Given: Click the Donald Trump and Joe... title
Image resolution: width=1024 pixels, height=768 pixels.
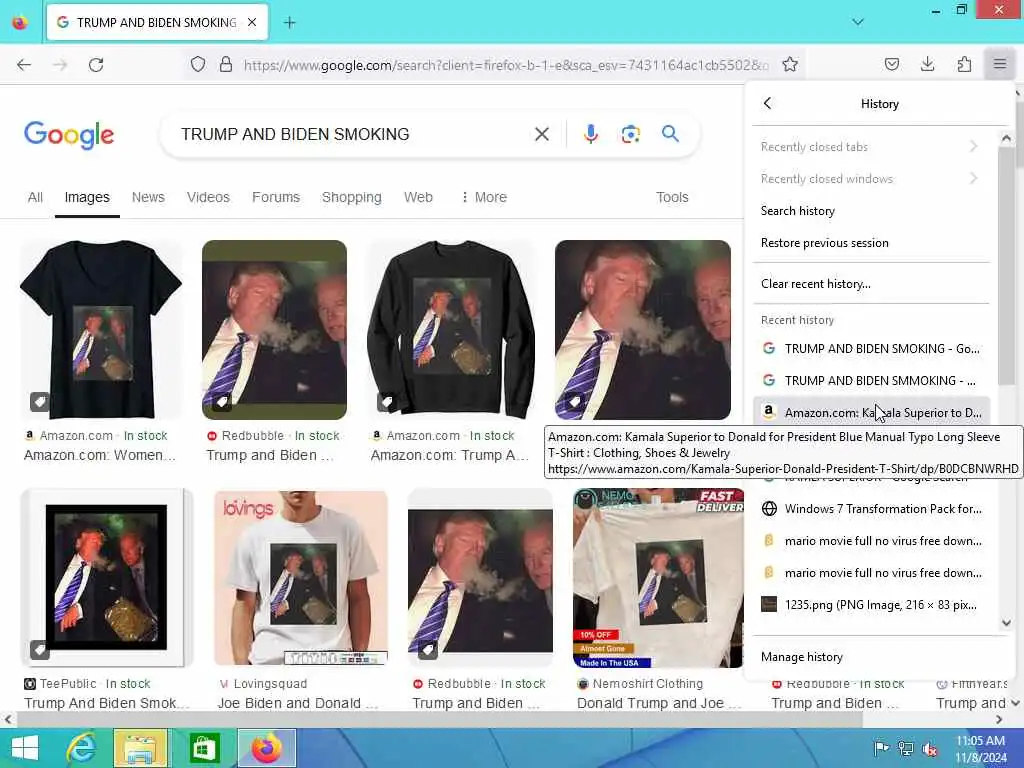Looking at the screenshot, I should tap(660, 703).
